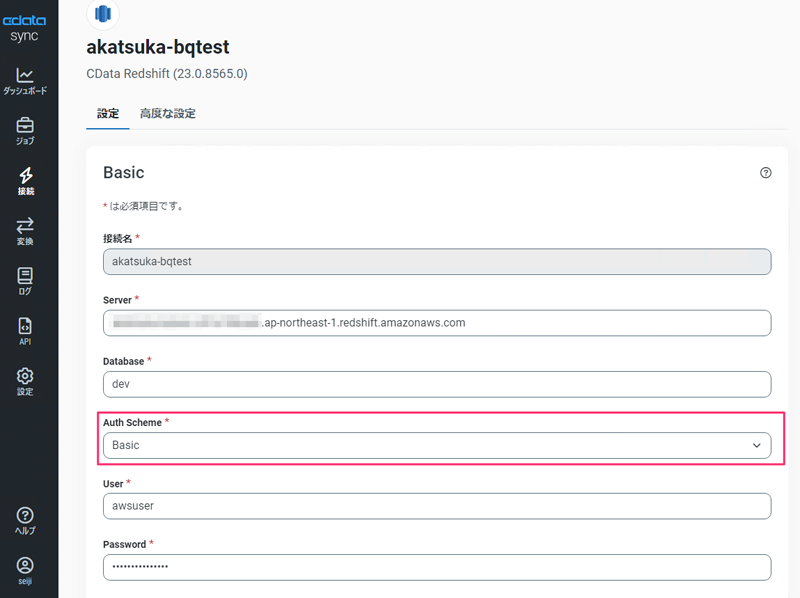
Task: Click the User field containing awsuser
Action: click(437, 506)
